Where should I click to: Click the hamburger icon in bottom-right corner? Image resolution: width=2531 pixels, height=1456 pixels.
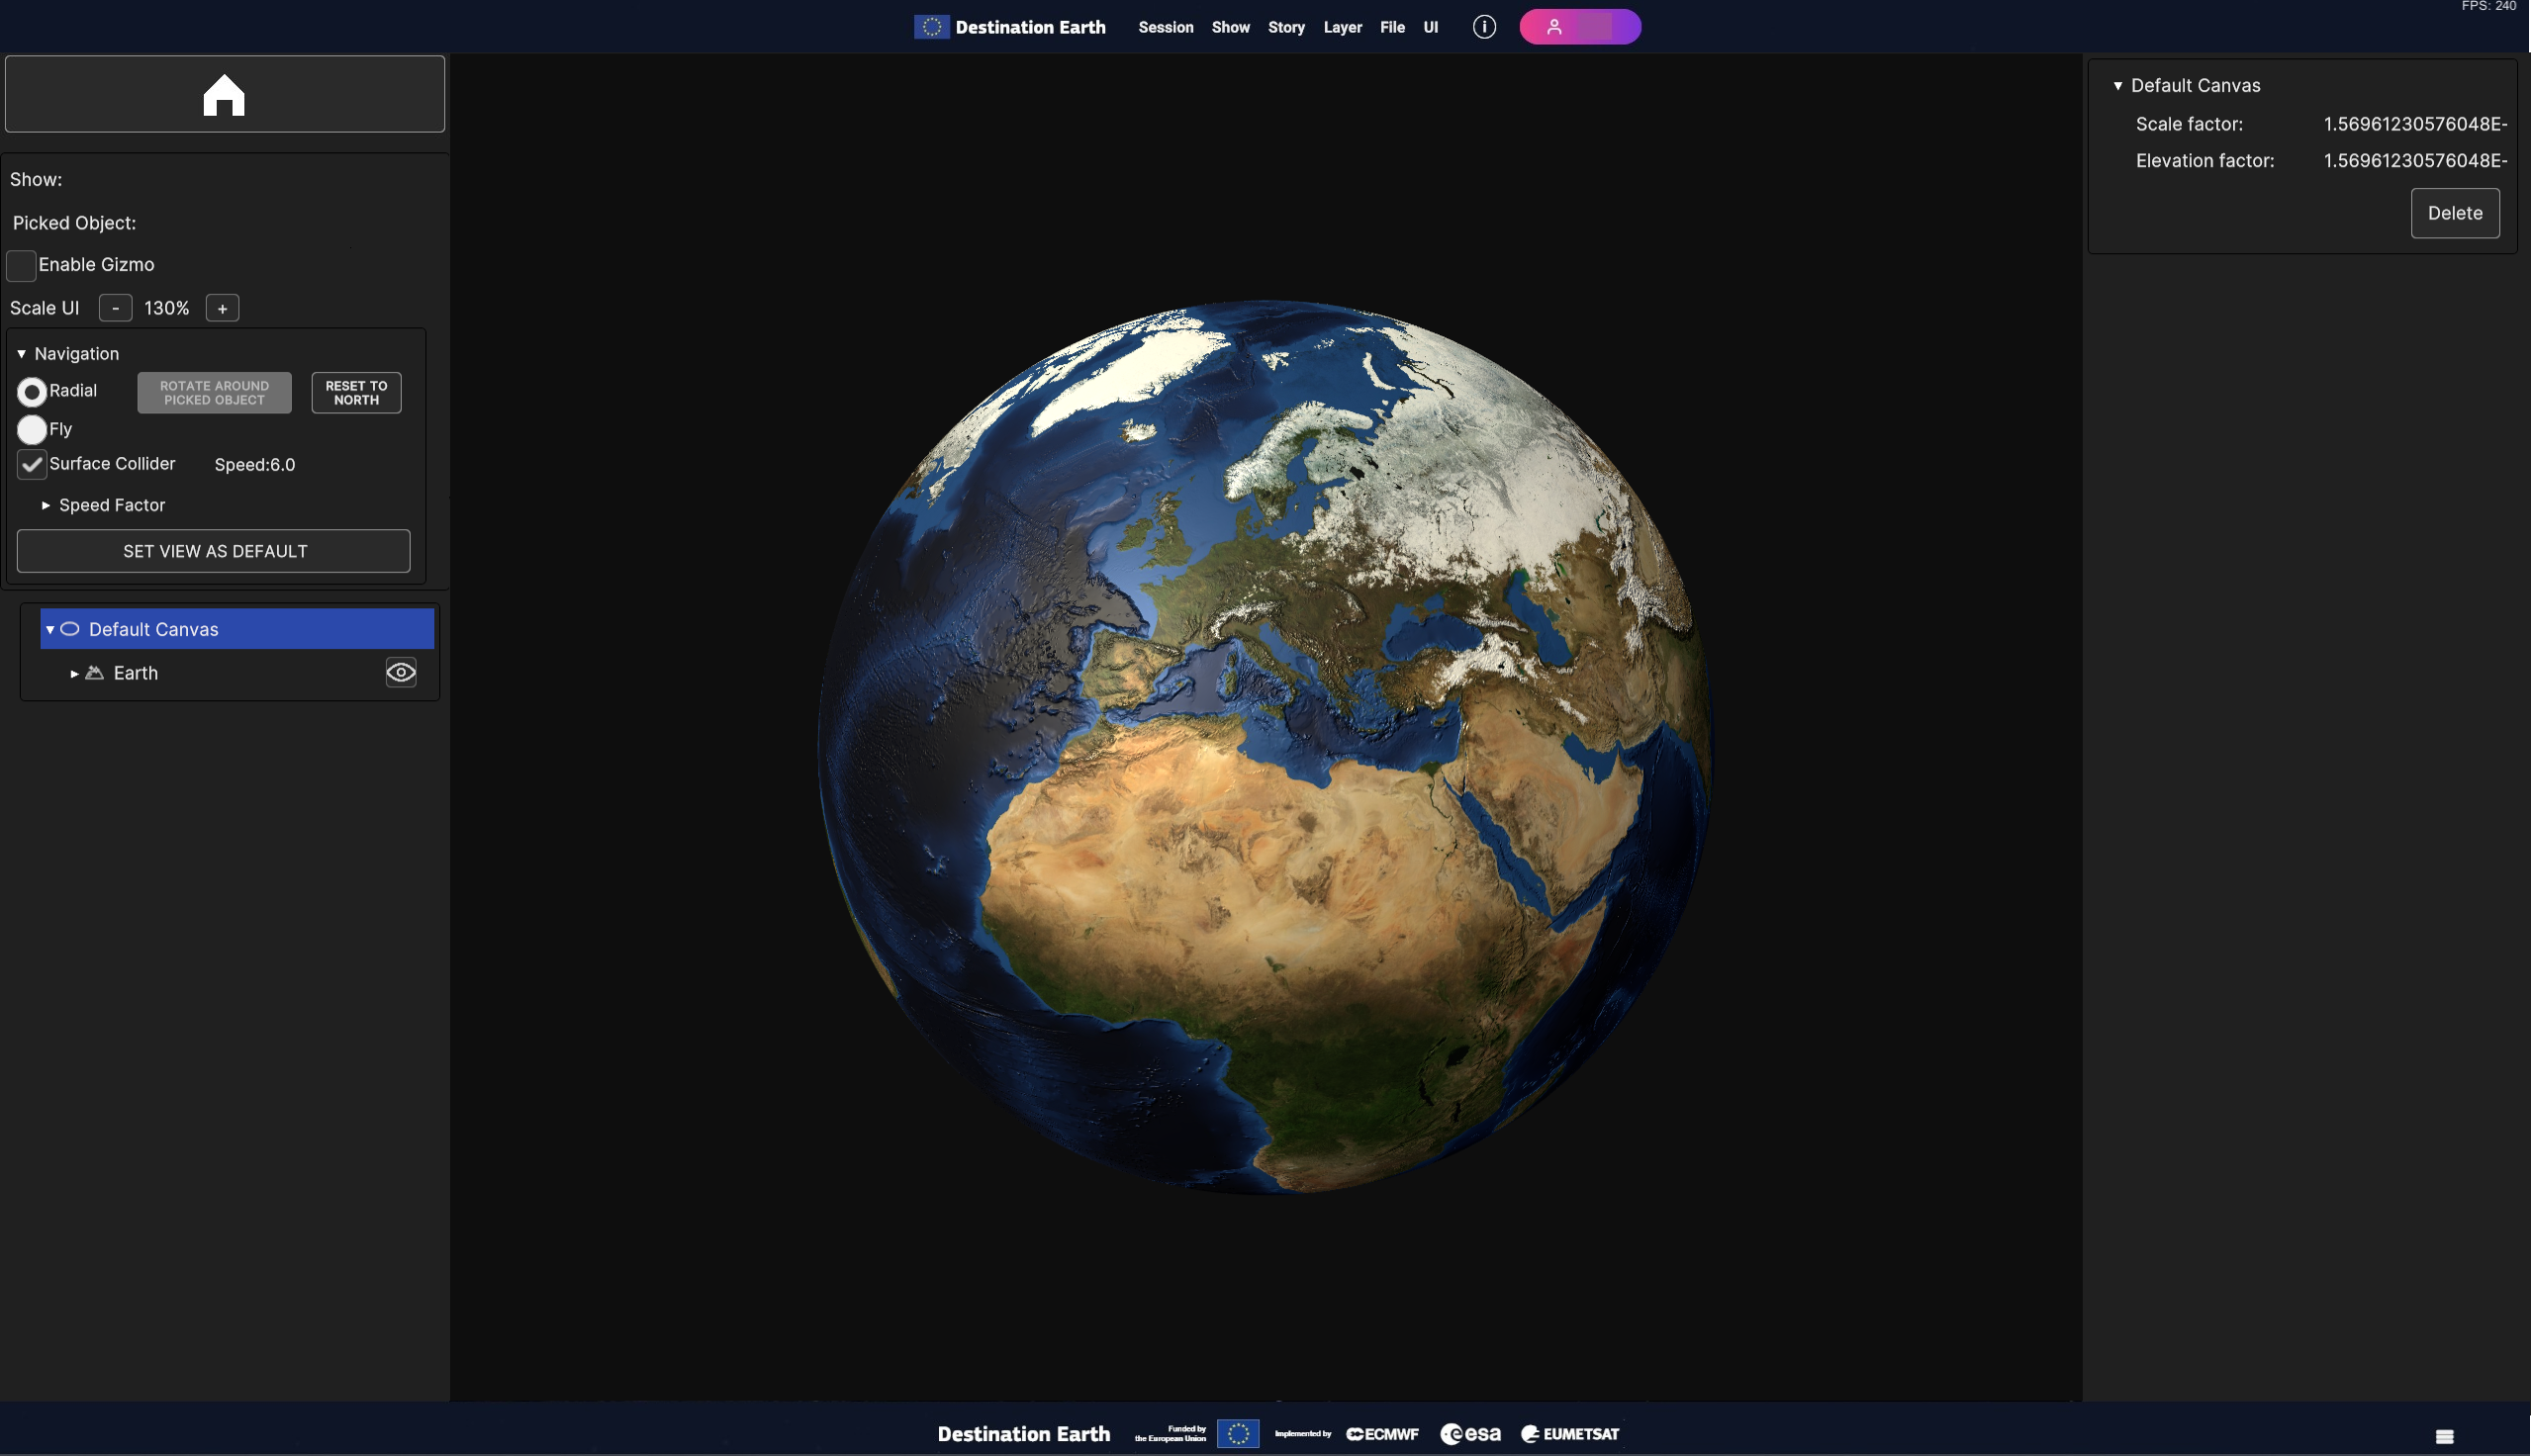(x=2444, y=1436)
